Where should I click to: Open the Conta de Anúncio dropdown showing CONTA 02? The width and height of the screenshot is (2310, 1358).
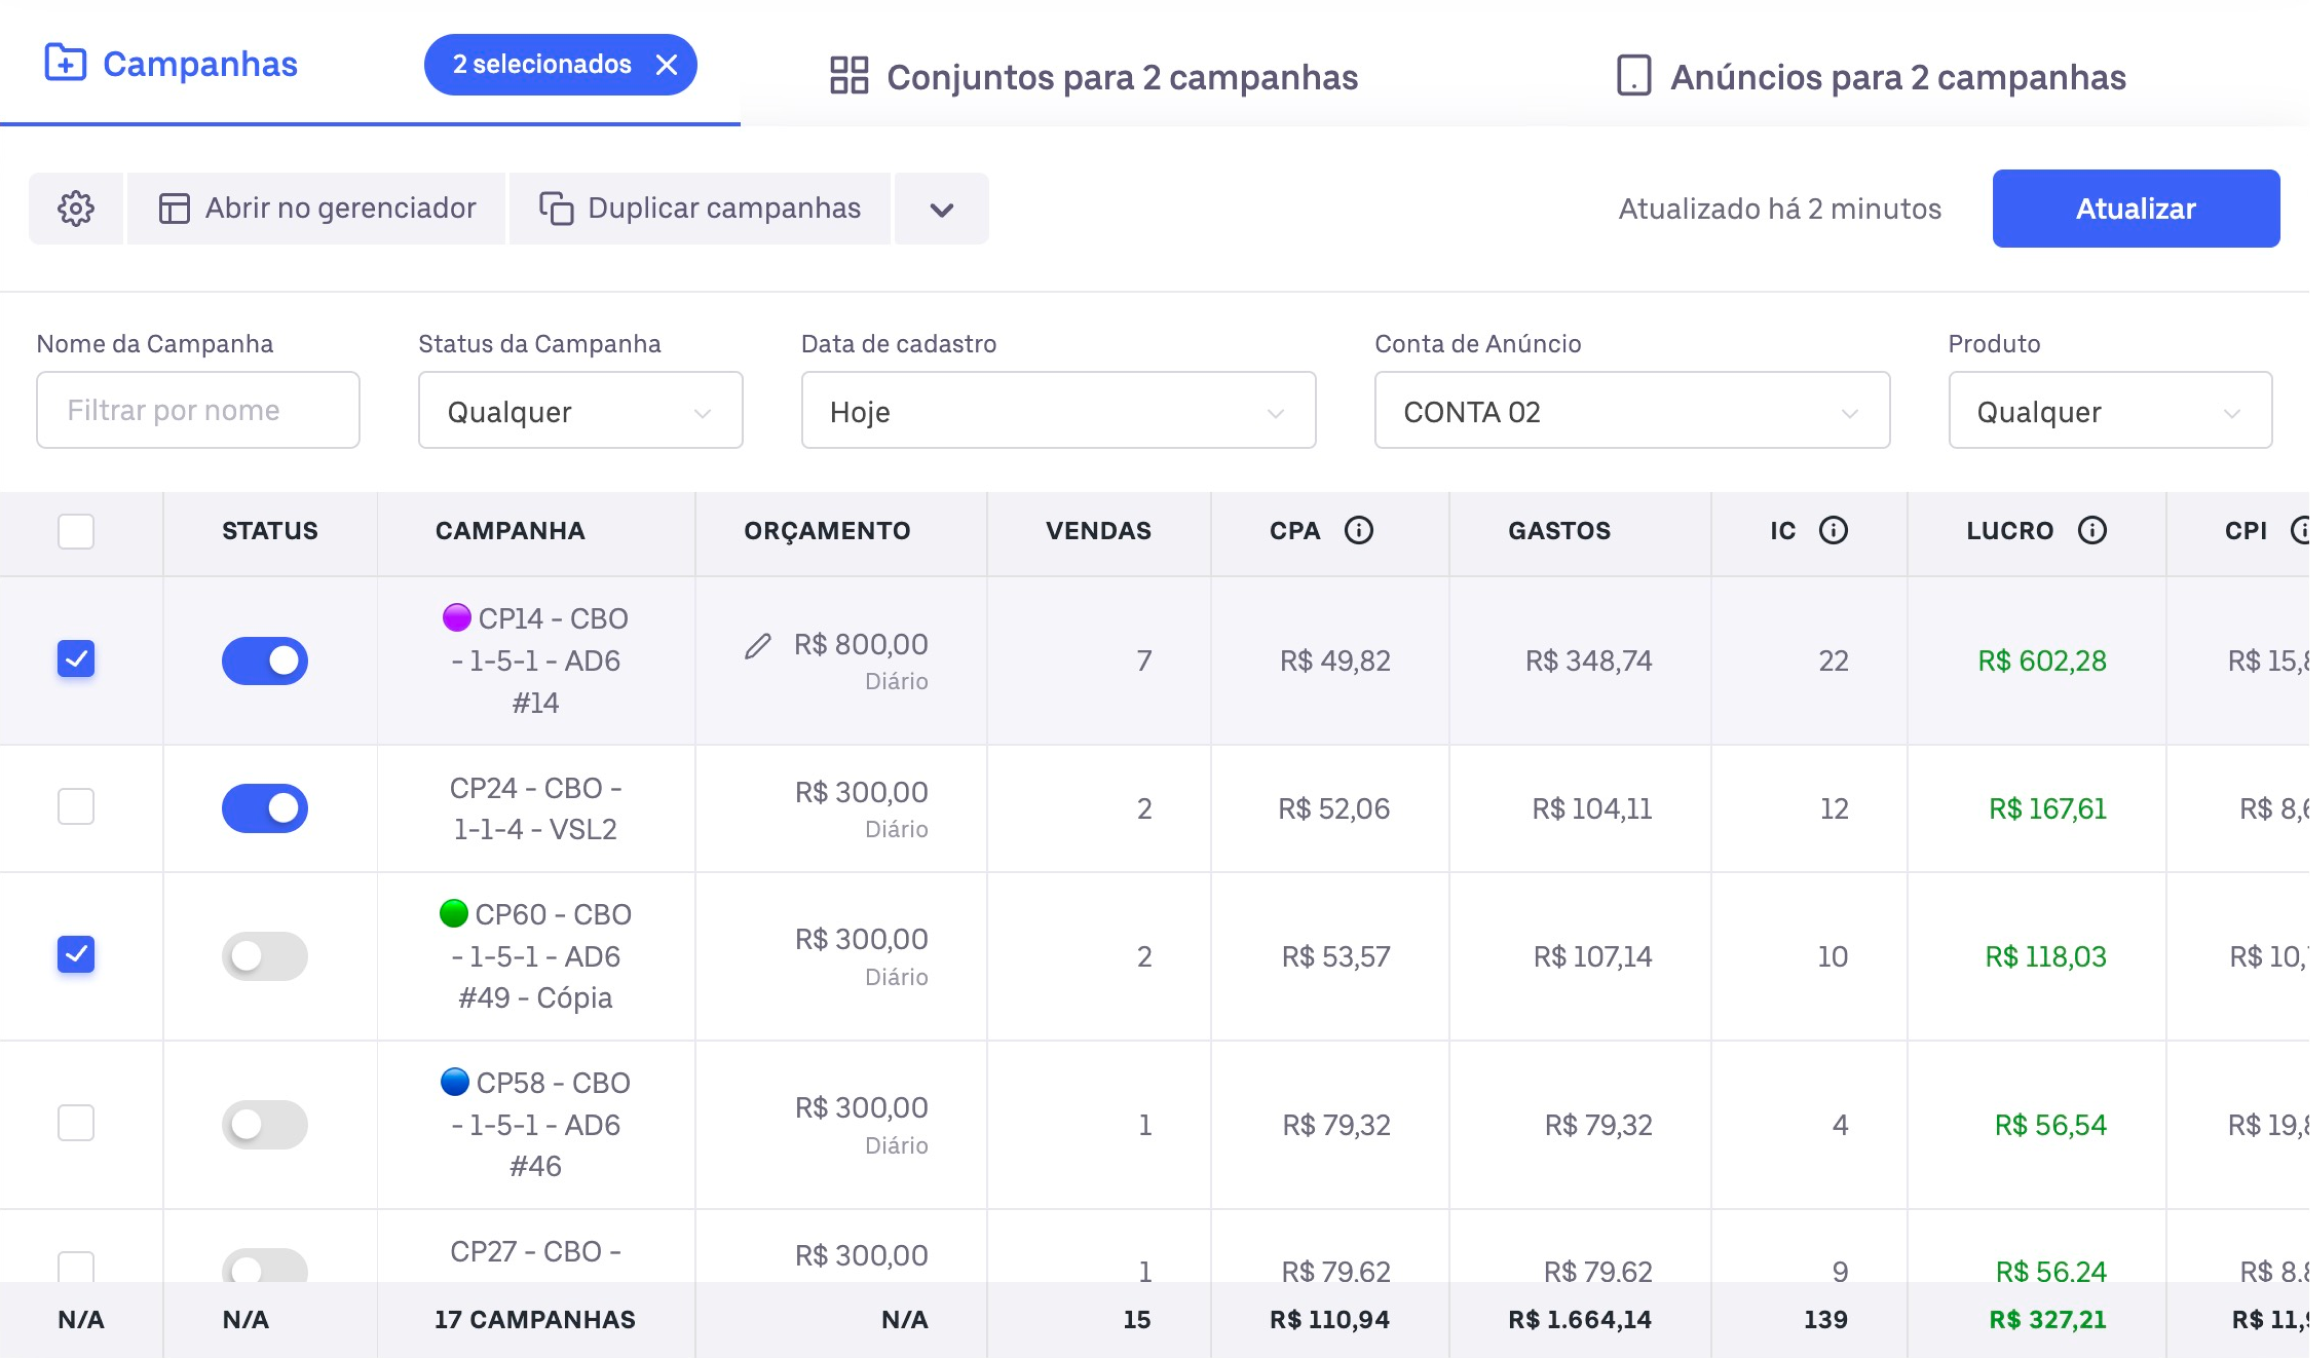point(1631,411)
